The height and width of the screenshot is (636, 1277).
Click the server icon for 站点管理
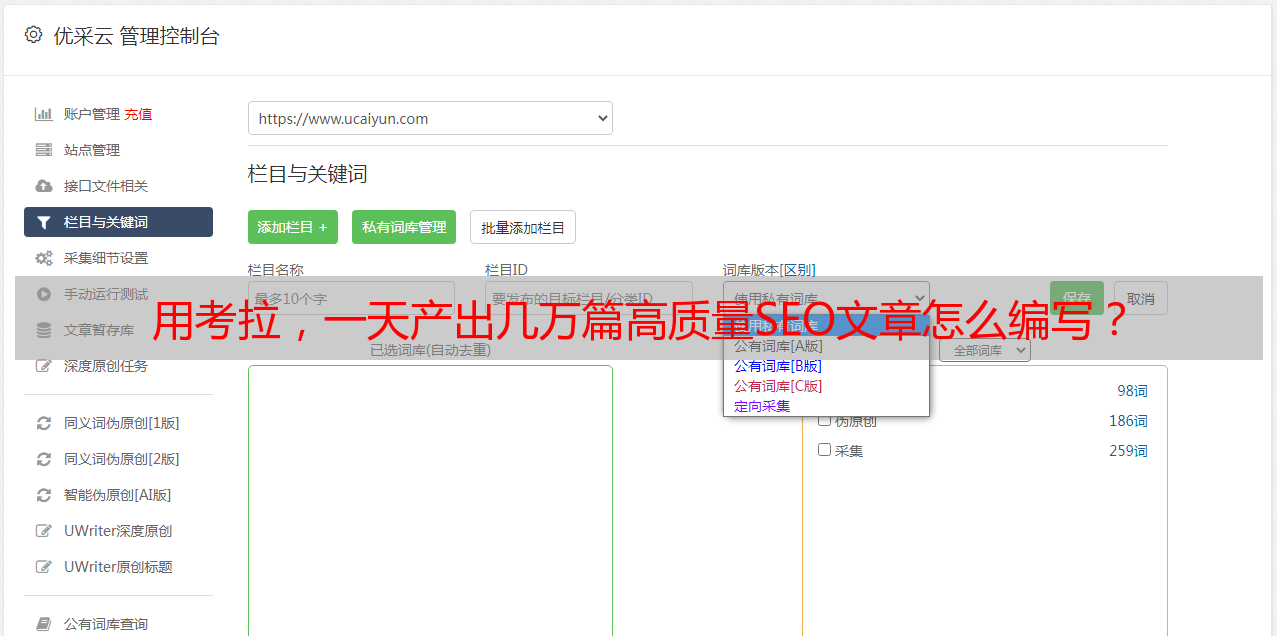coord(43,150)
